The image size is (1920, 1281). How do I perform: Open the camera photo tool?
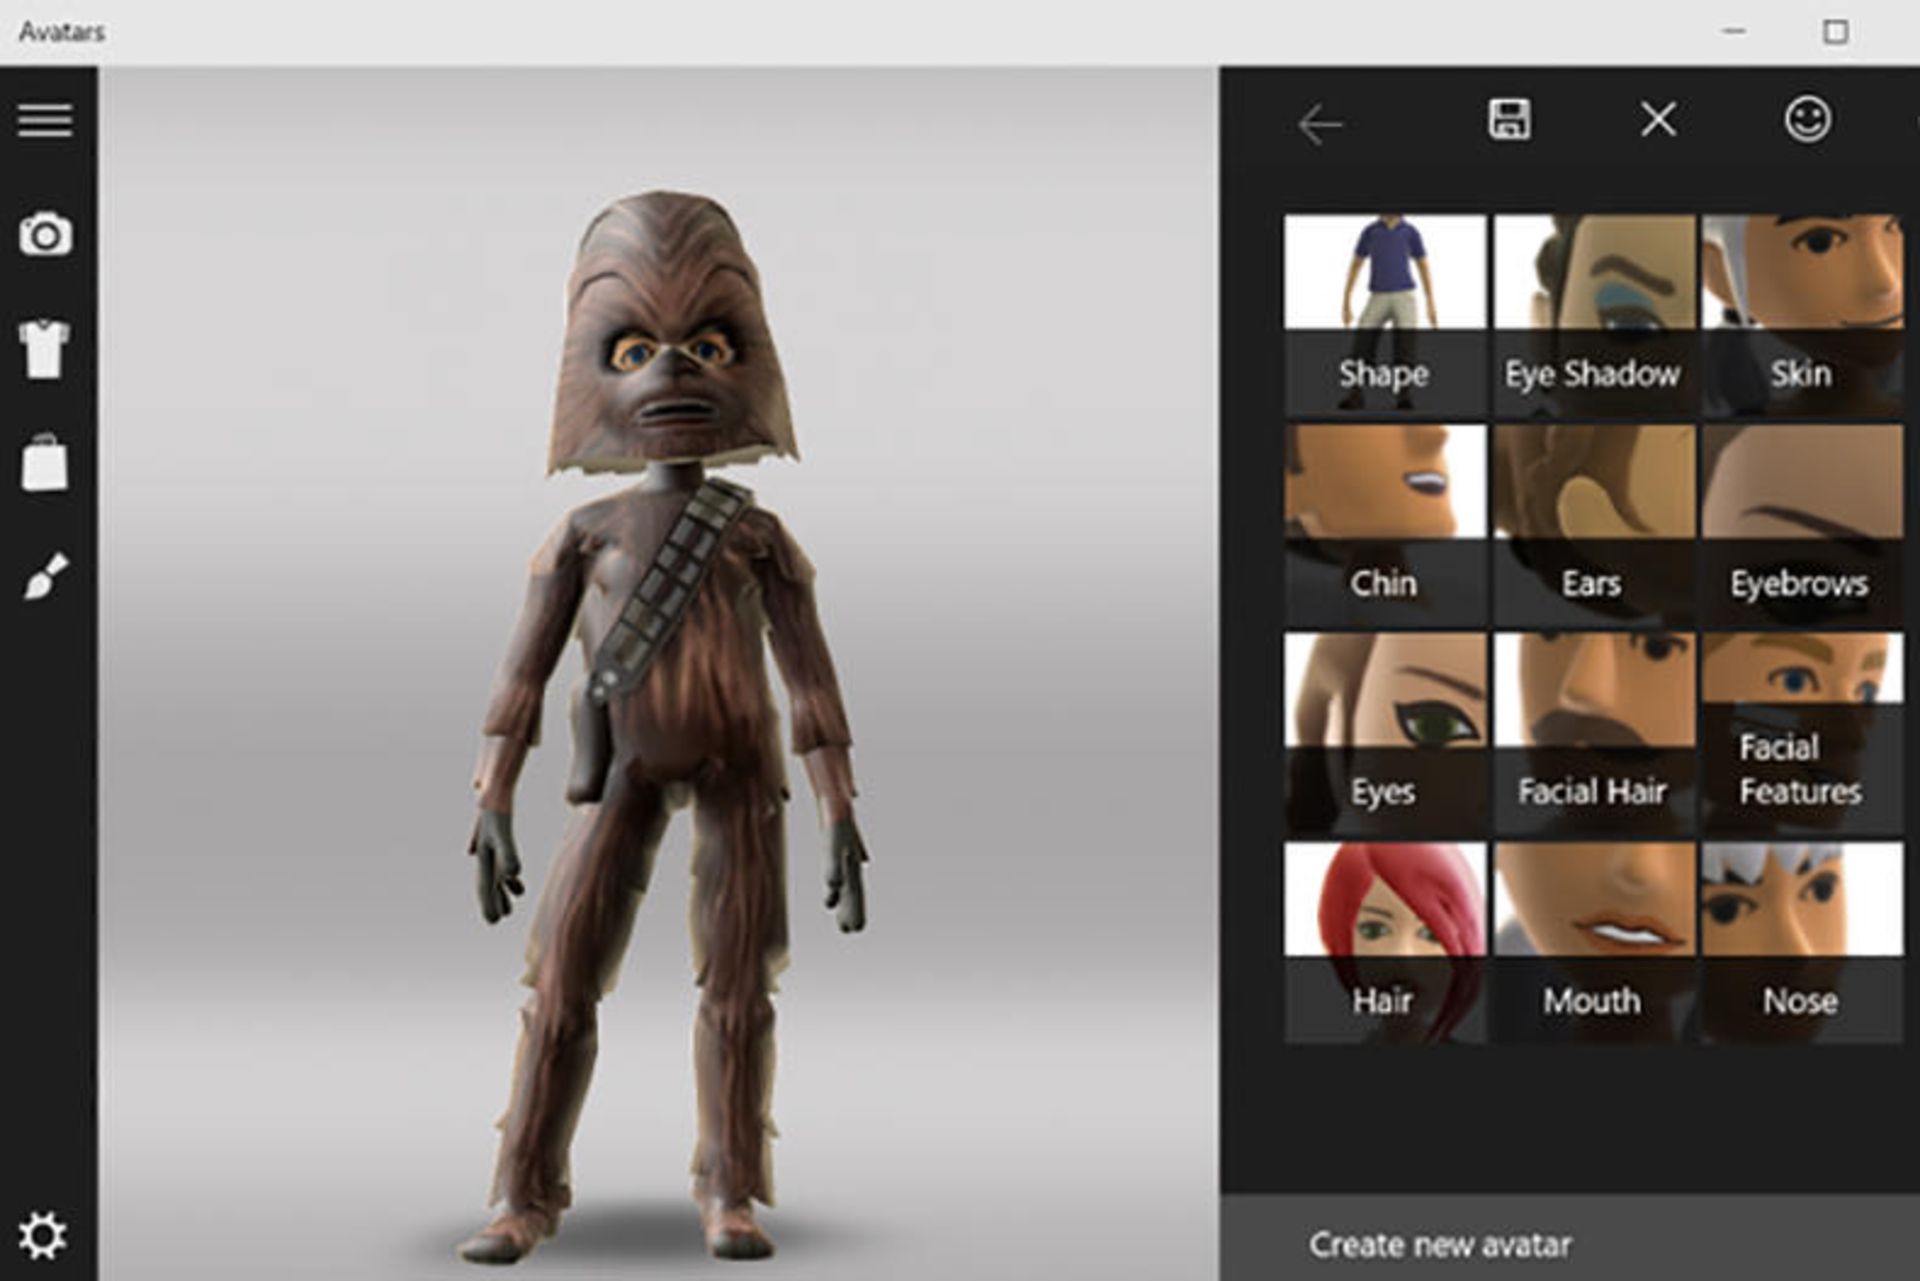coord(45,234)
